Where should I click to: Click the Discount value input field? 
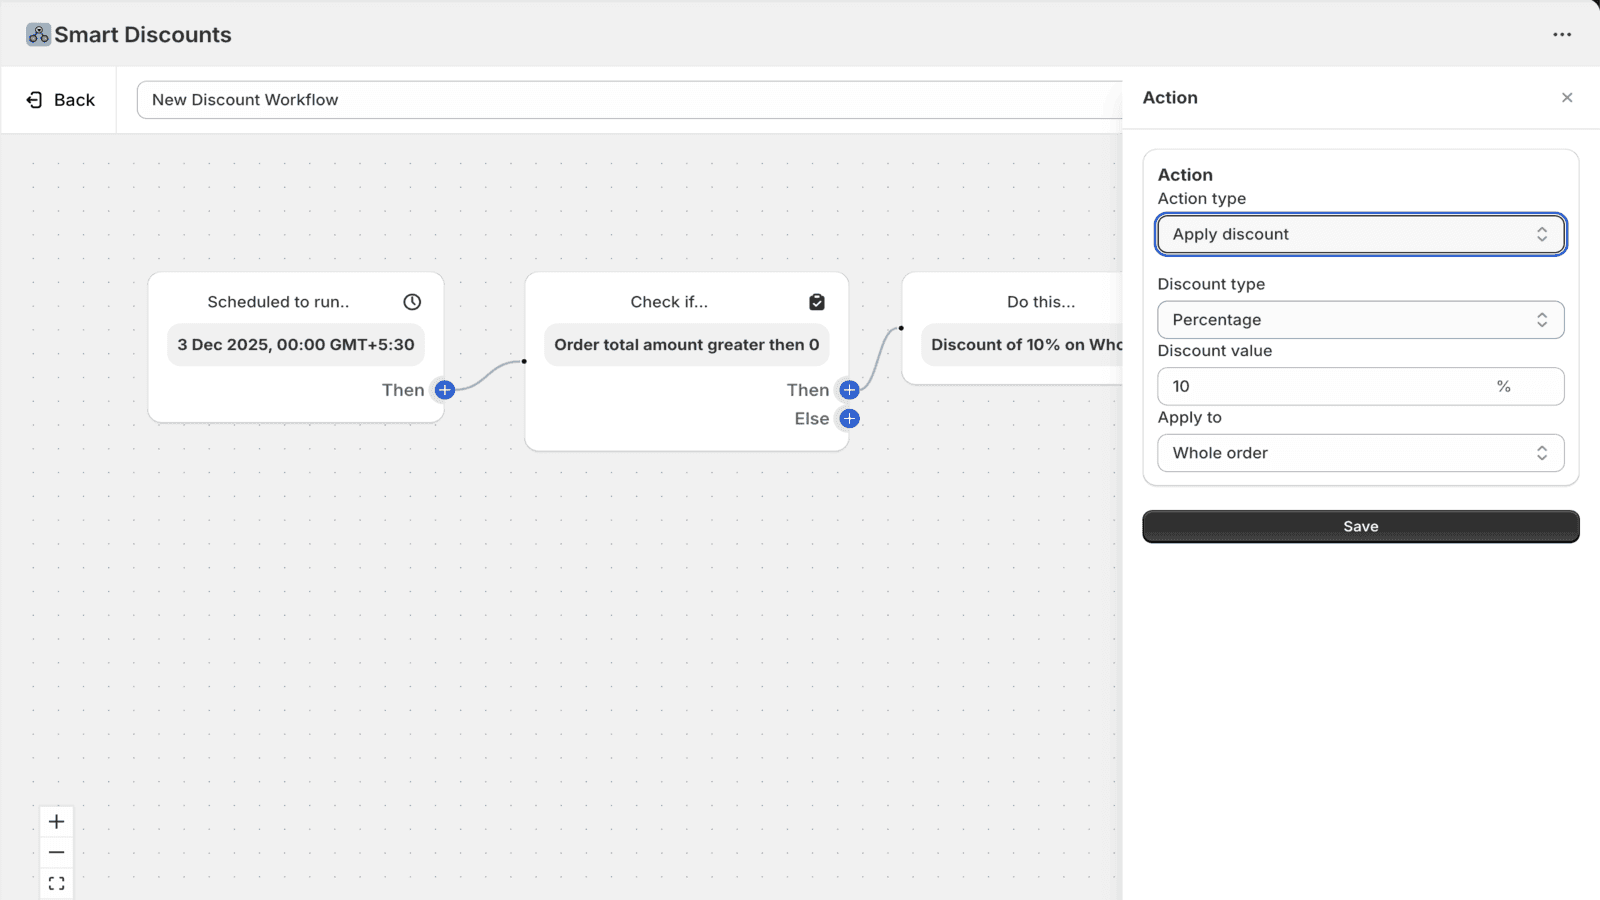click(1361, 386)
